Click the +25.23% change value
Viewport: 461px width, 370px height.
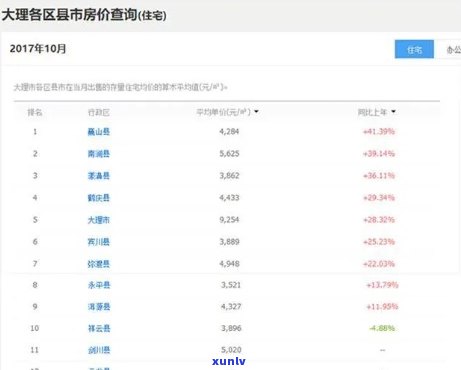(379, 242)
